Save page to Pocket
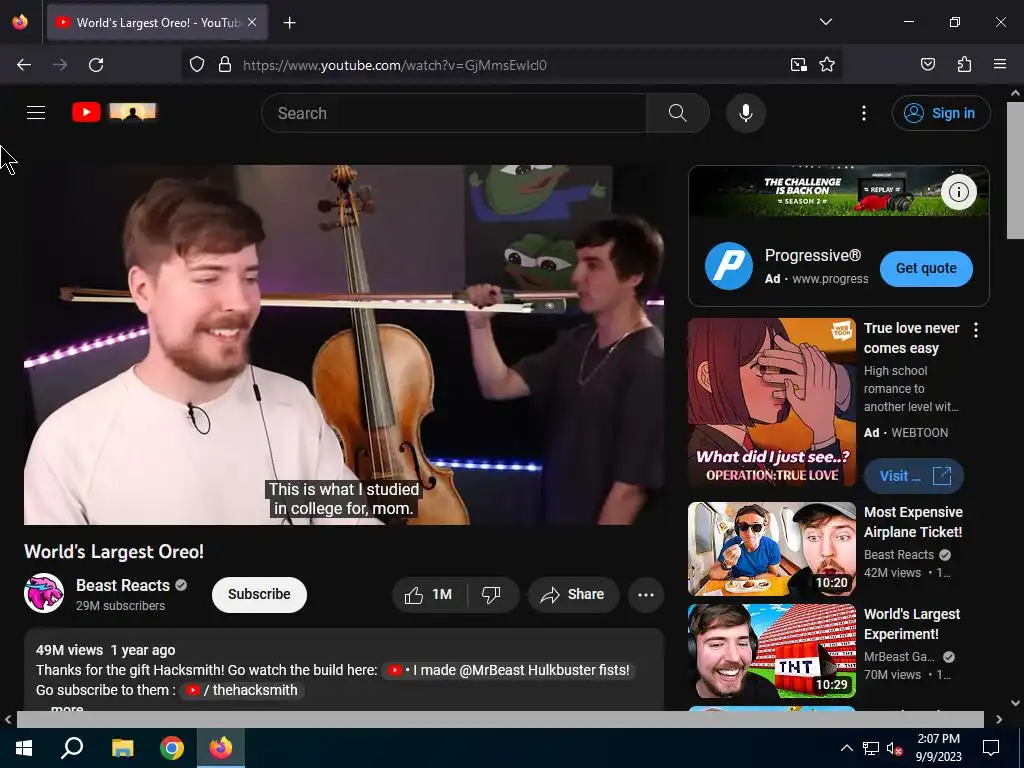The image size is (1024, 768). (927, 64)
